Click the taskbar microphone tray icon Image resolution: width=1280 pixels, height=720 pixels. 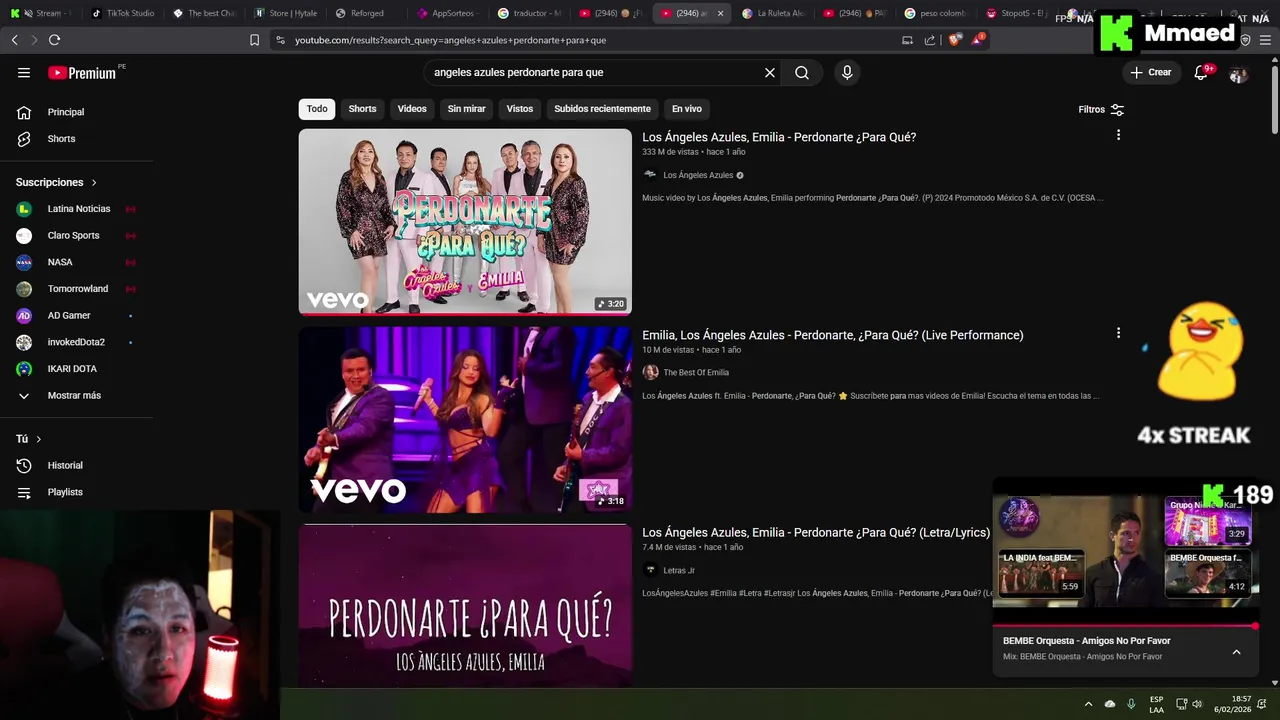coord(1131,704)
